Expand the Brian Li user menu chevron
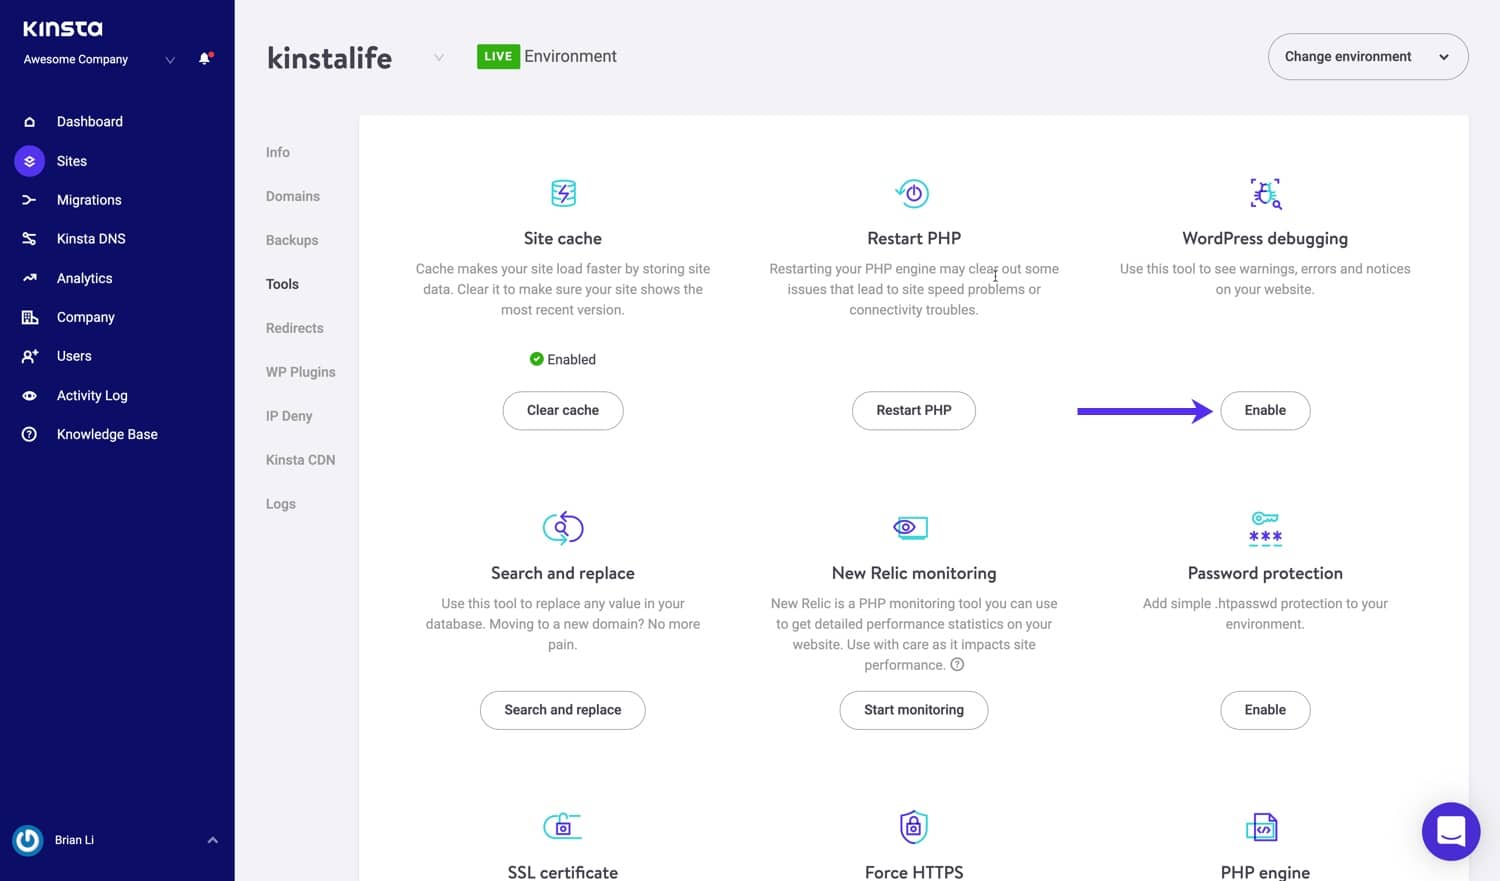Image resolution: width=1500 pixels, height=881 pixels. click(x=213, y=840)
